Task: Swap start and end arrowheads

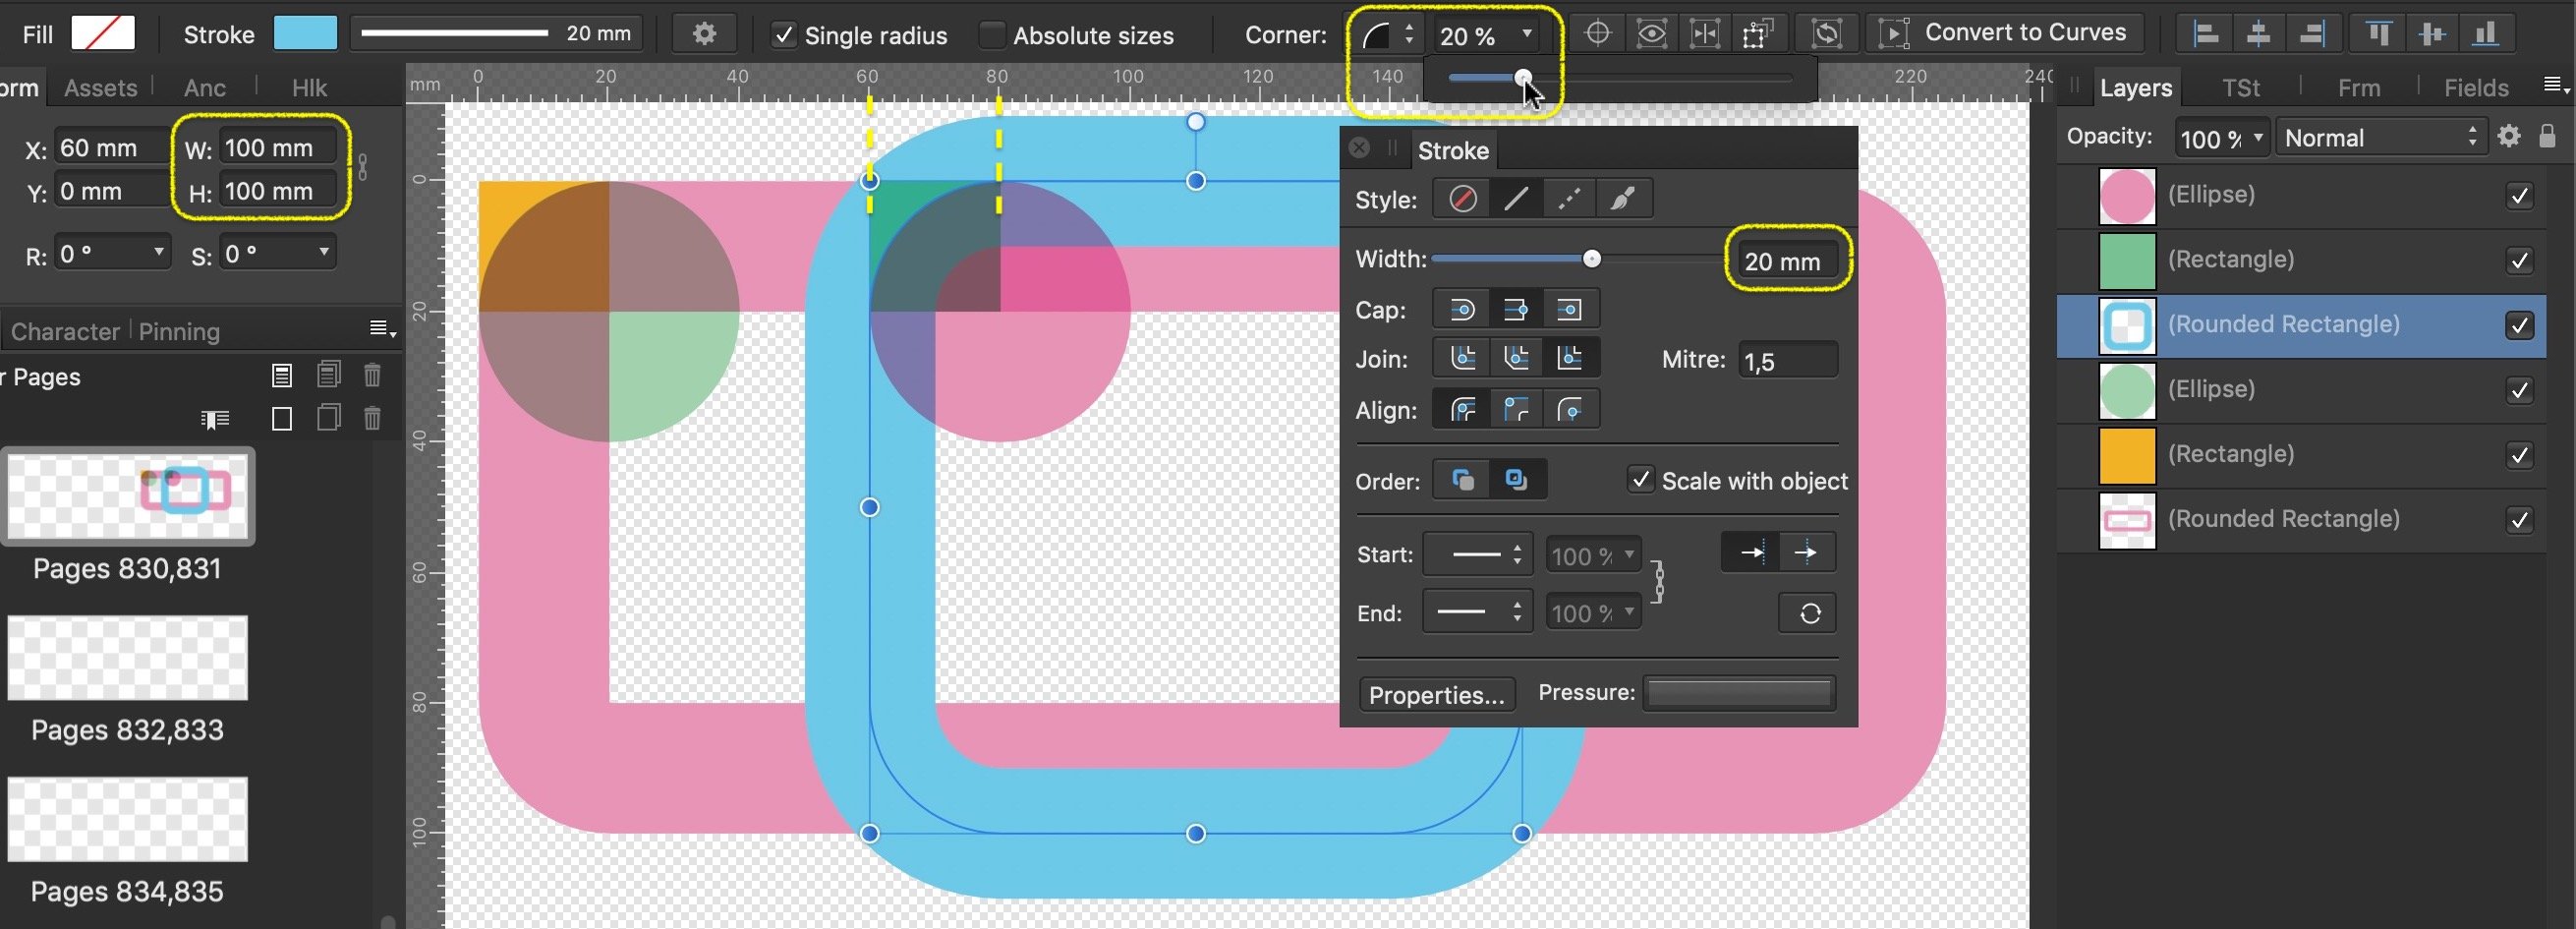Action: coord(1809,613)
